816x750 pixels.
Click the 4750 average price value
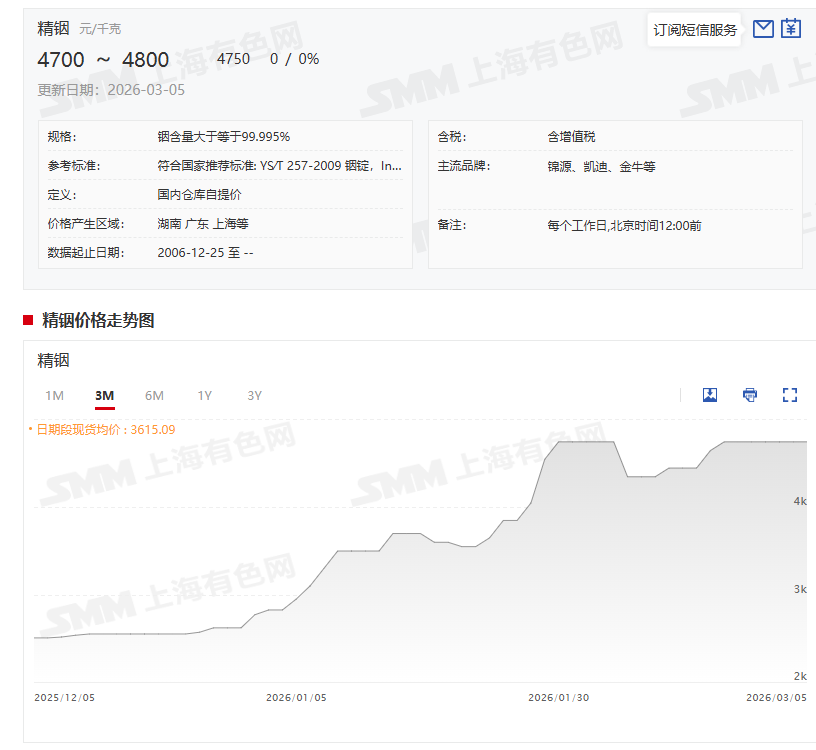coord(233,59)
